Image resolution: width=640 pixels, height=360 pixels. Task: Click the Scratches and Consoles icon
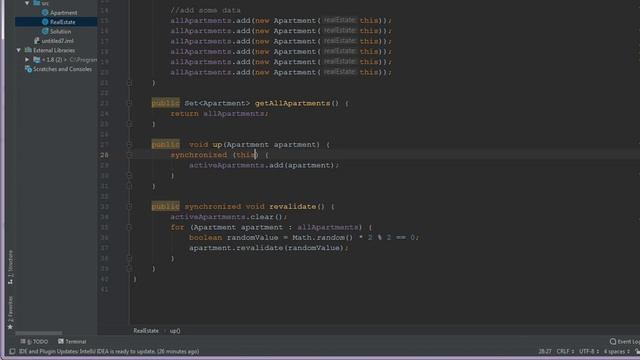pyautogui.click(x=28, y=69)
